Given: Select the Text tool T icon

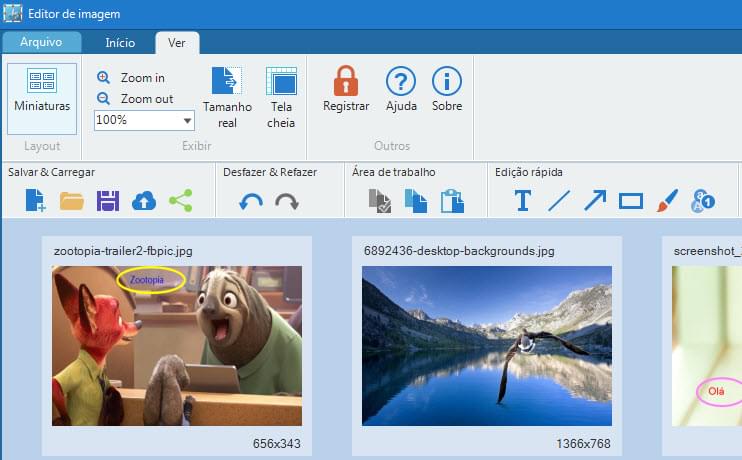Looking at the screenshot, I should 523,201.
